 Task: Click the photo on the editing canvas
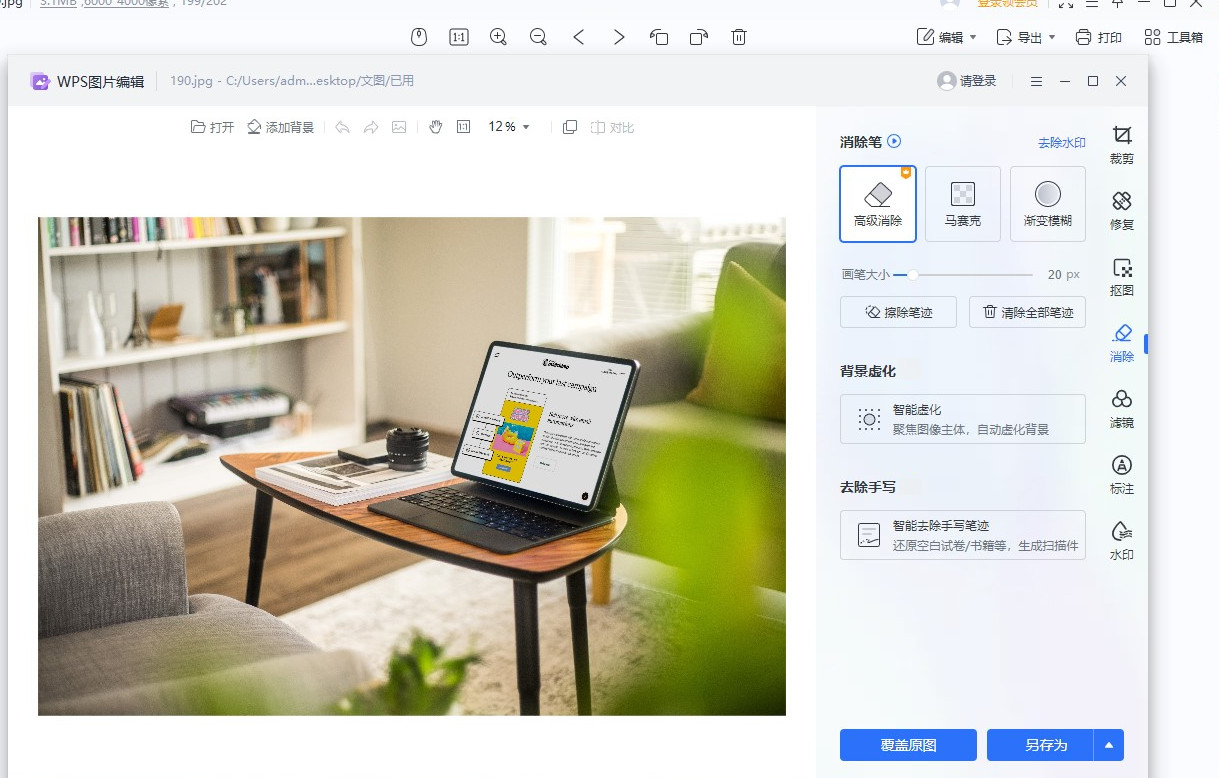412,466
